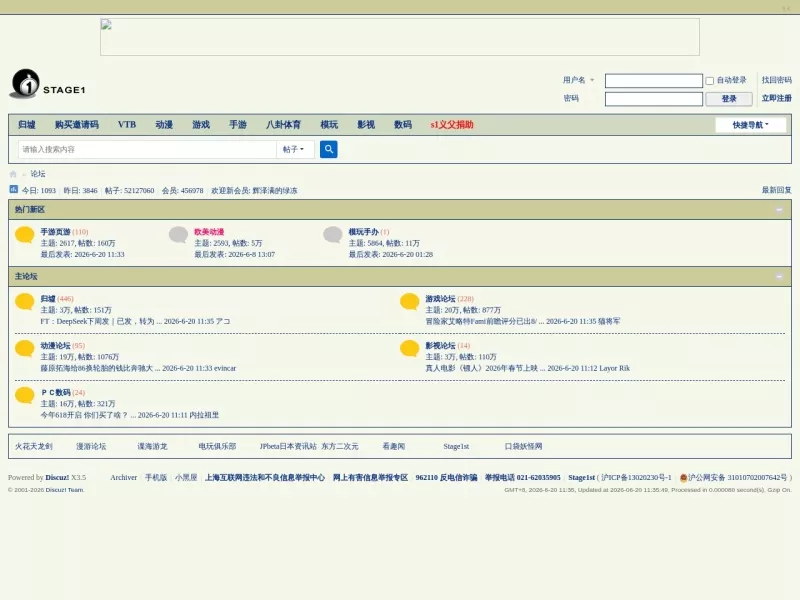Open the VTB nav item

pyautogui.click(x=127, y=124)
